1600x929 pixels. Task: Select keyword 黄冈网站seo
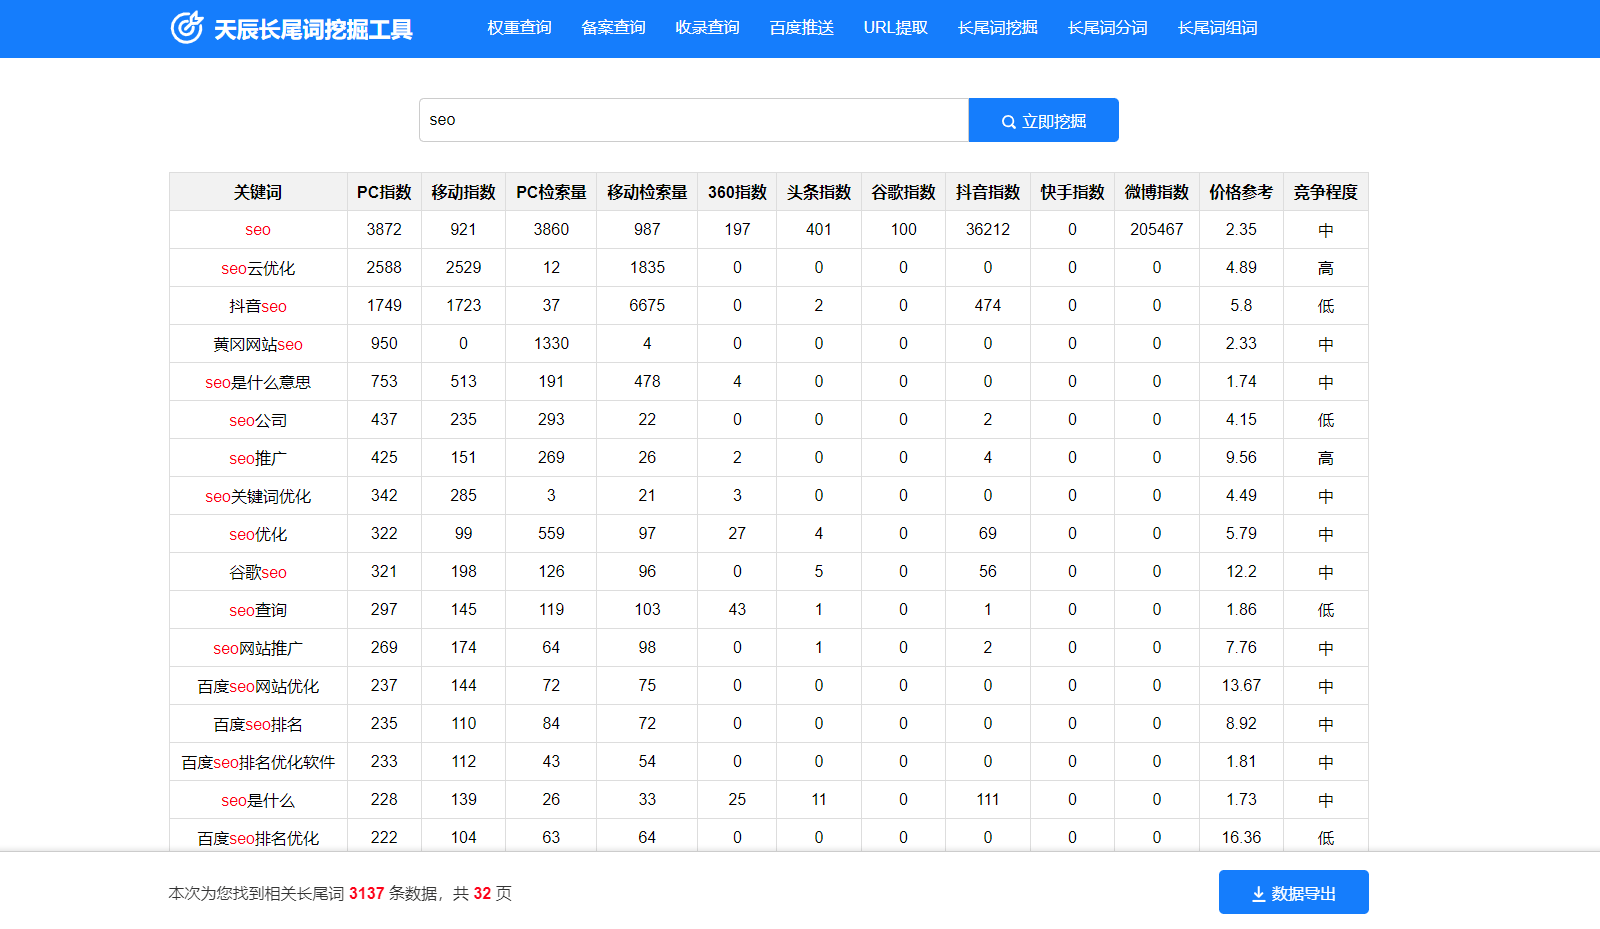point(258,344)
